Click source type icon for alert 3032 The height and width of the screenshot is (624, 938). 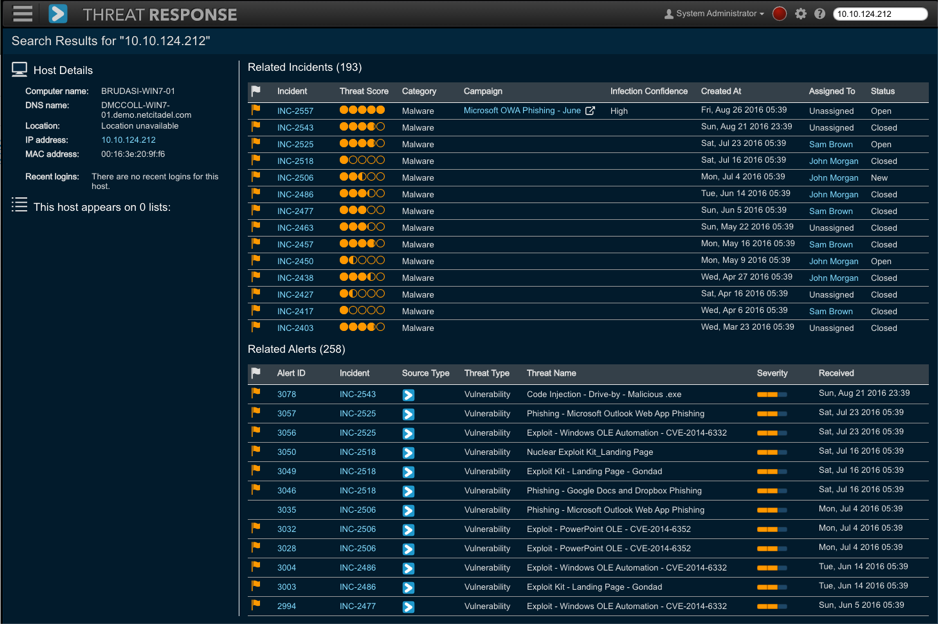[x=409, y=529]
